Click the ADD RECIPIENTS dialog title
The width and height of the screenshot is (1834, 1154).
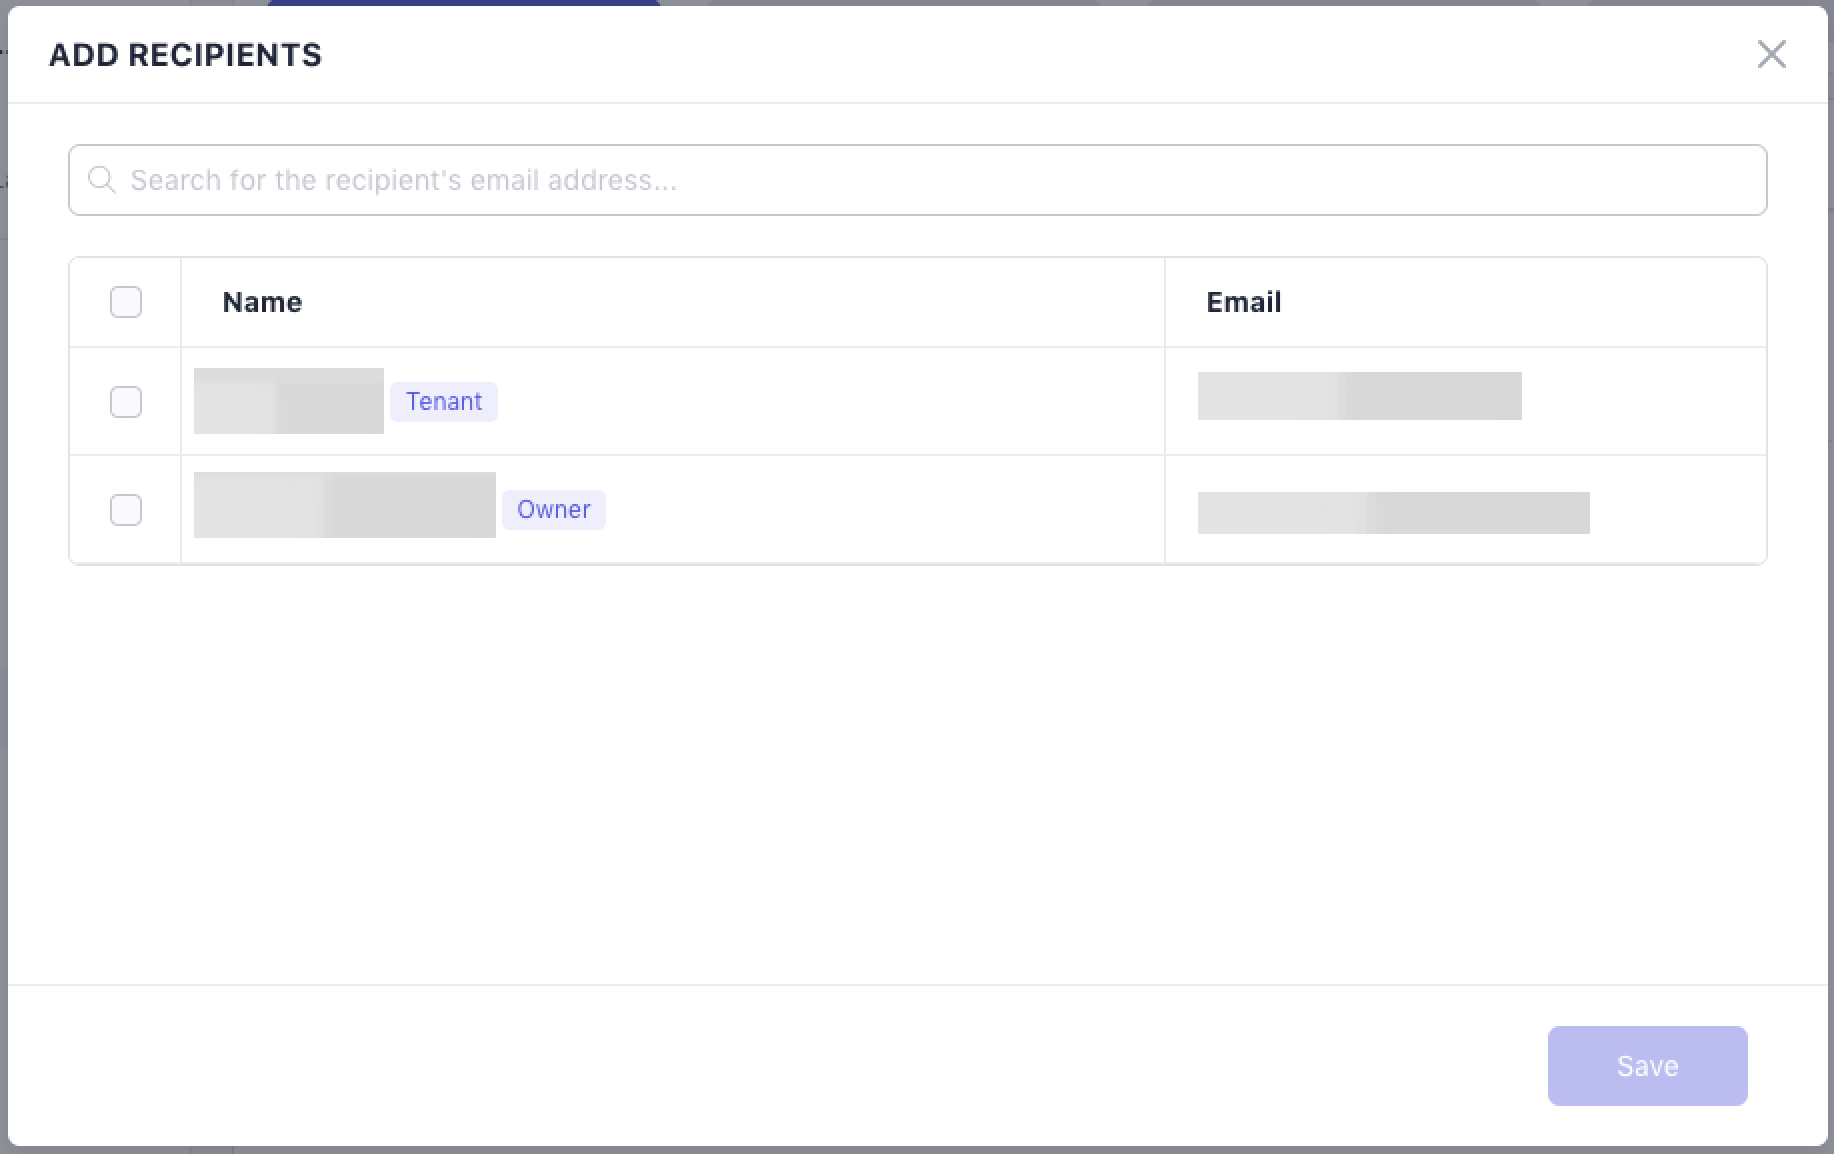pyautogui.click(x=185, y=55)
